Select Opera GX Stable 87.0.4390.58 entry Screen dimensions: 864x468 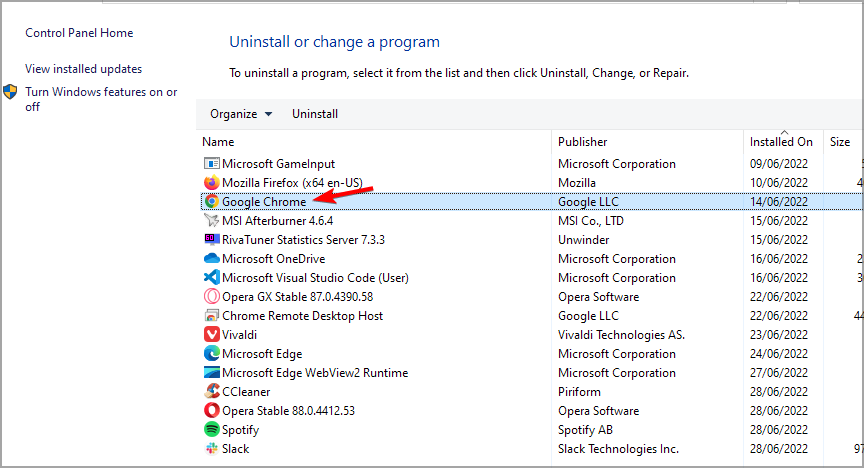pos(298,297)
